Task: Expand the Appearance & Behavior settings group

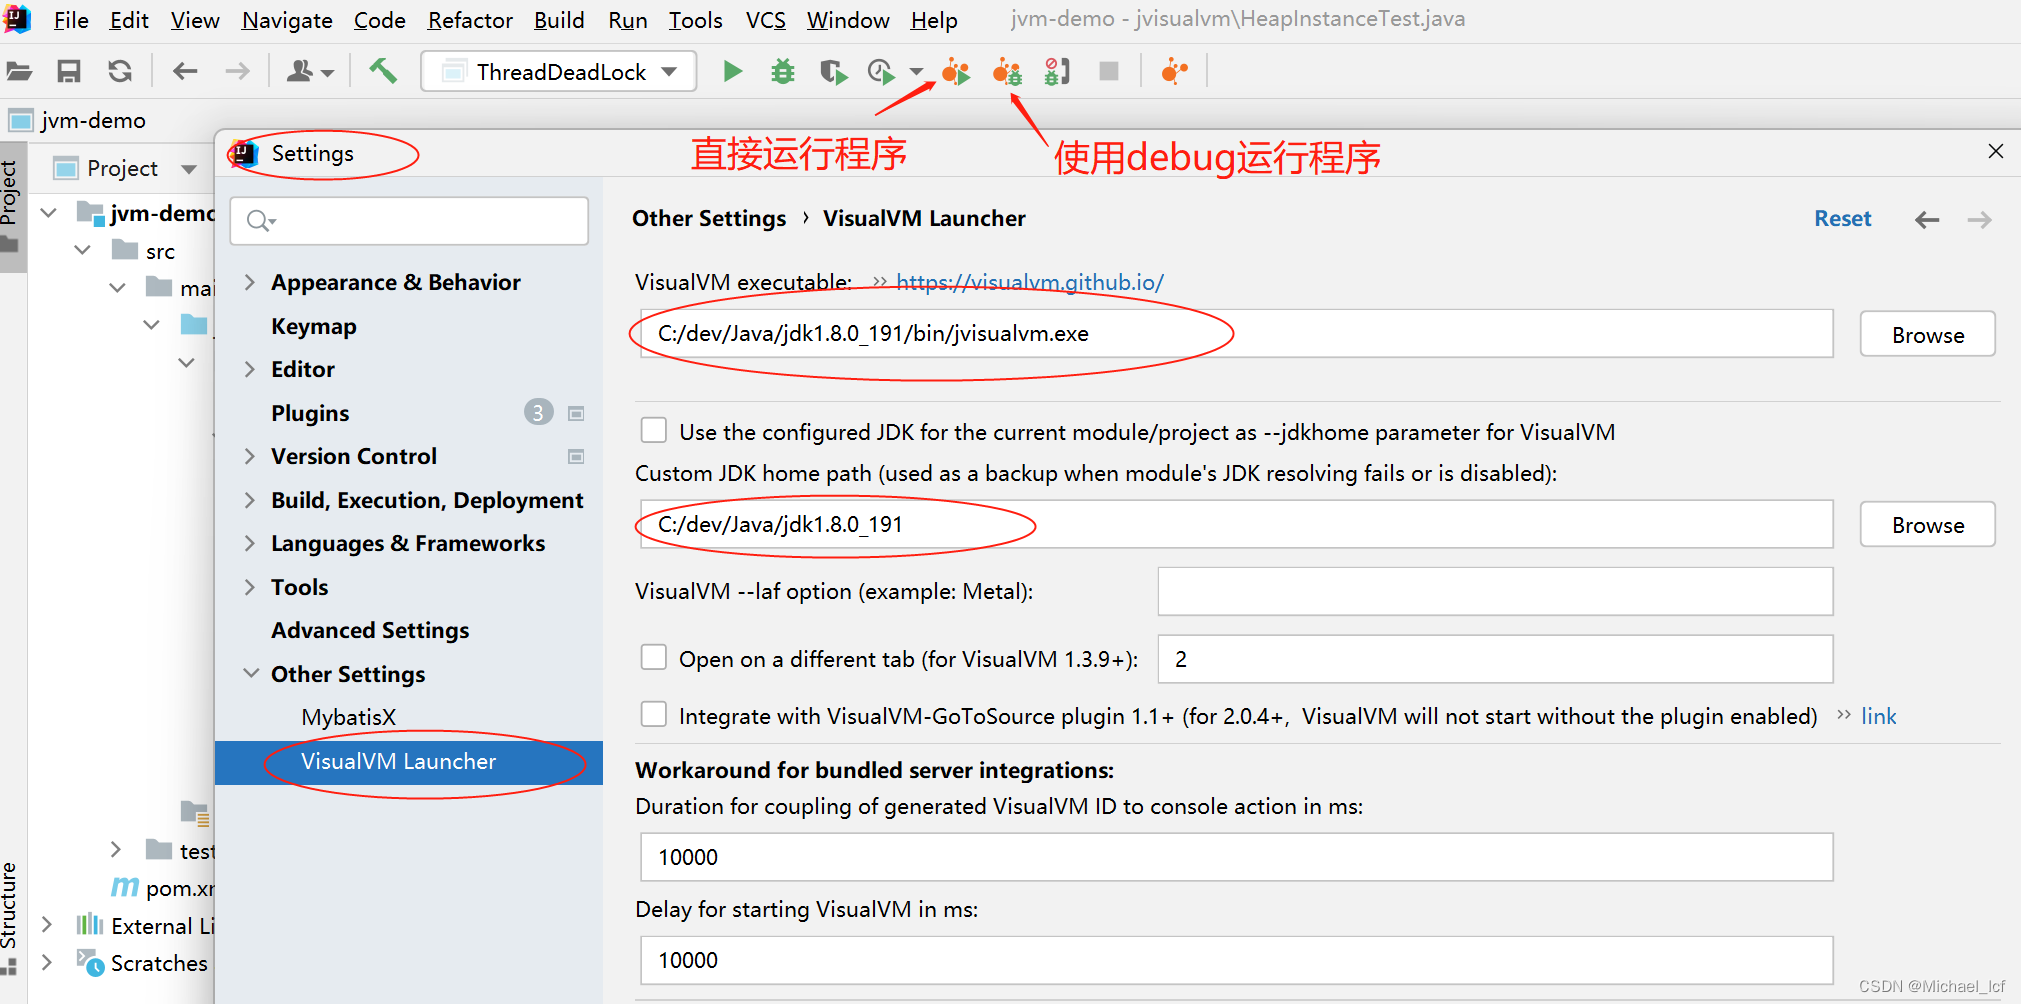Action: pos(250,282)
